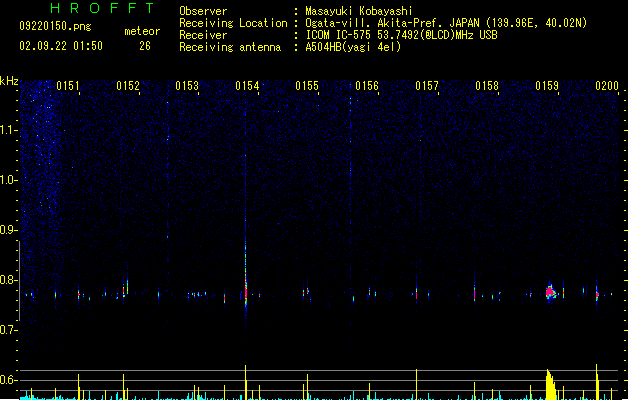Click the 1.1 kHz axis label
The height and width of the screenshot is (400, 629).
coord(8,130)
